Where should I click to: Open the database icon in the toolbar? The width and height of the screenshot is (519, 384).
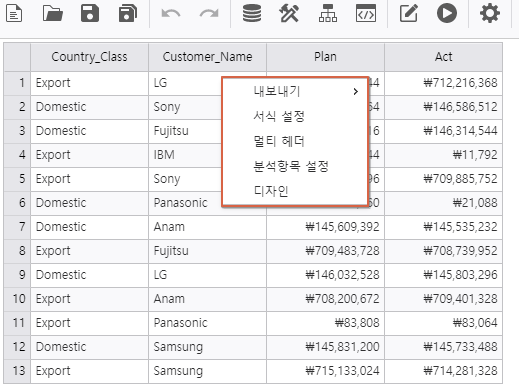pyautogui.click(x=252, y=13)
